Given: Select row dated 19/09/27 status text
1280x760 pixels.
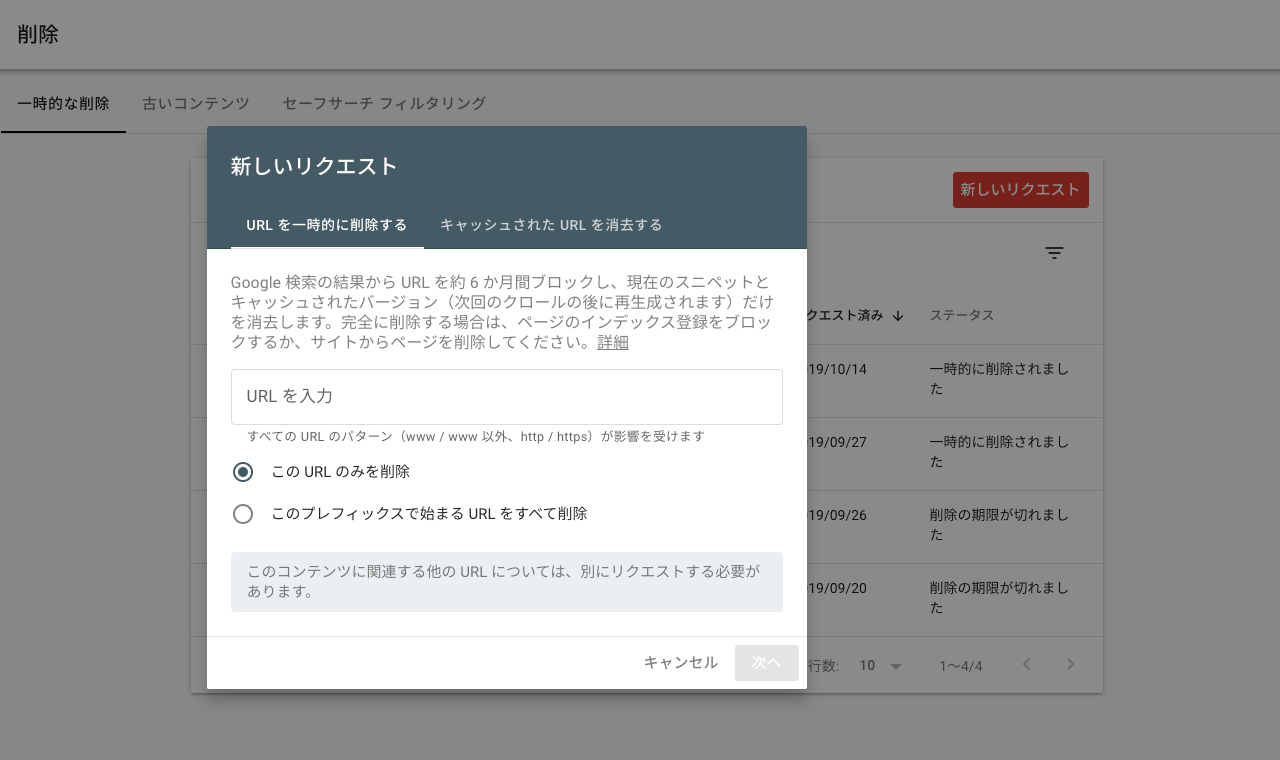Looking at the screenshot, I should tap(1000, 452).
